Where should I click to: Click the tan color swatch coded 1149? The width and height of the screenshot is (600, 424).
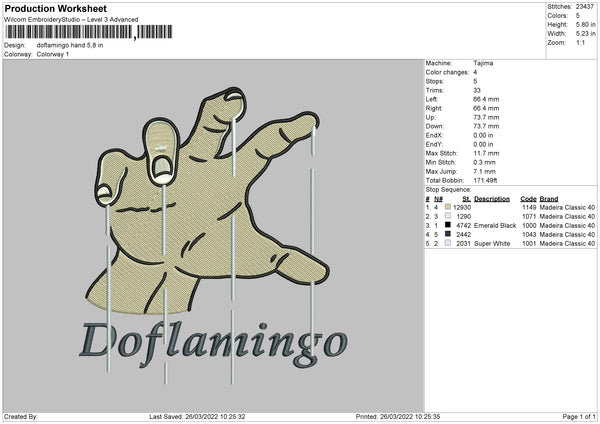click(x=448, y=207)
